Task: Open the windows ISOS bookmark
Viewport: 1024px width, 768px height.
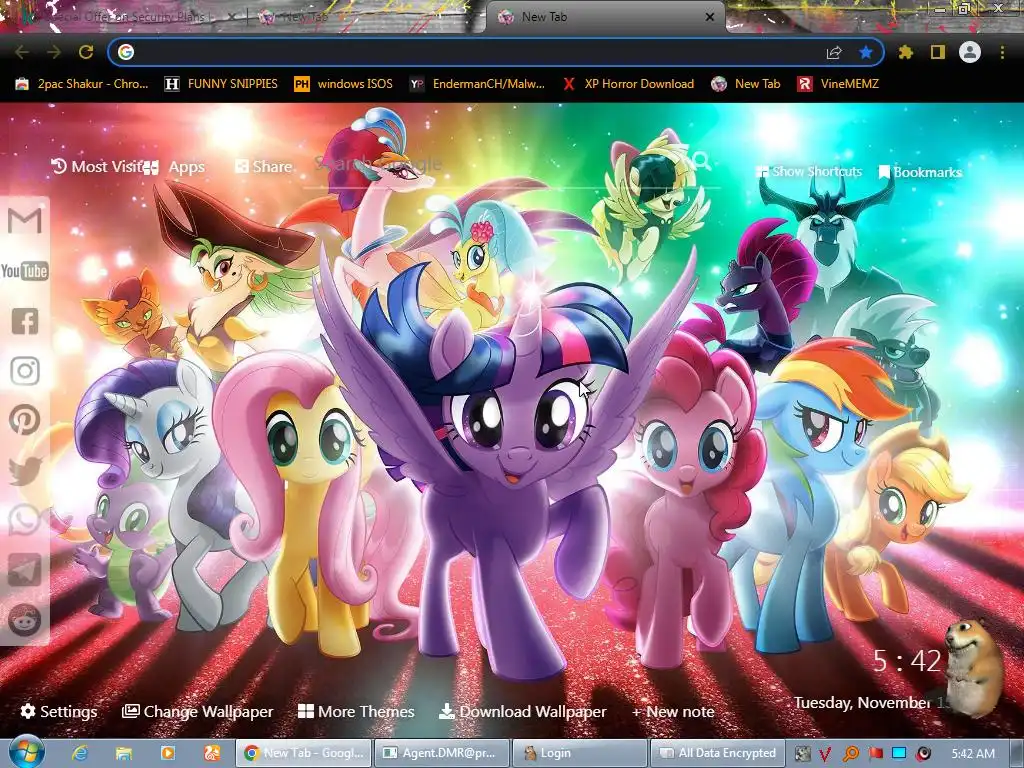Action: coord(344,84)
